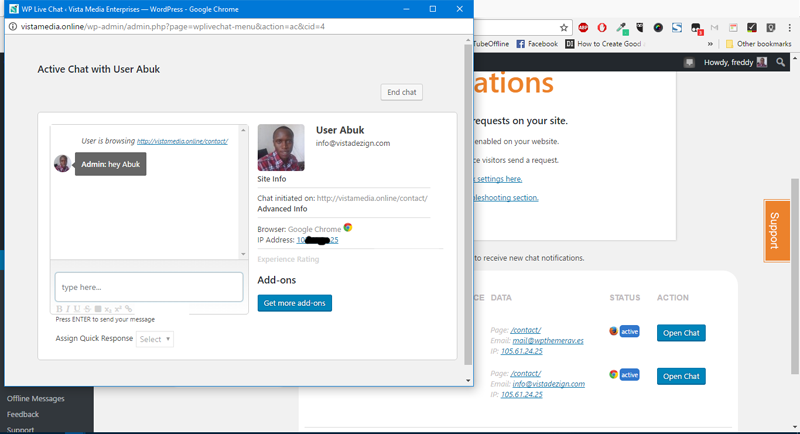Click the insert link icon below message box
Screen dimensions: 800x434
click(x=128, y=309)
